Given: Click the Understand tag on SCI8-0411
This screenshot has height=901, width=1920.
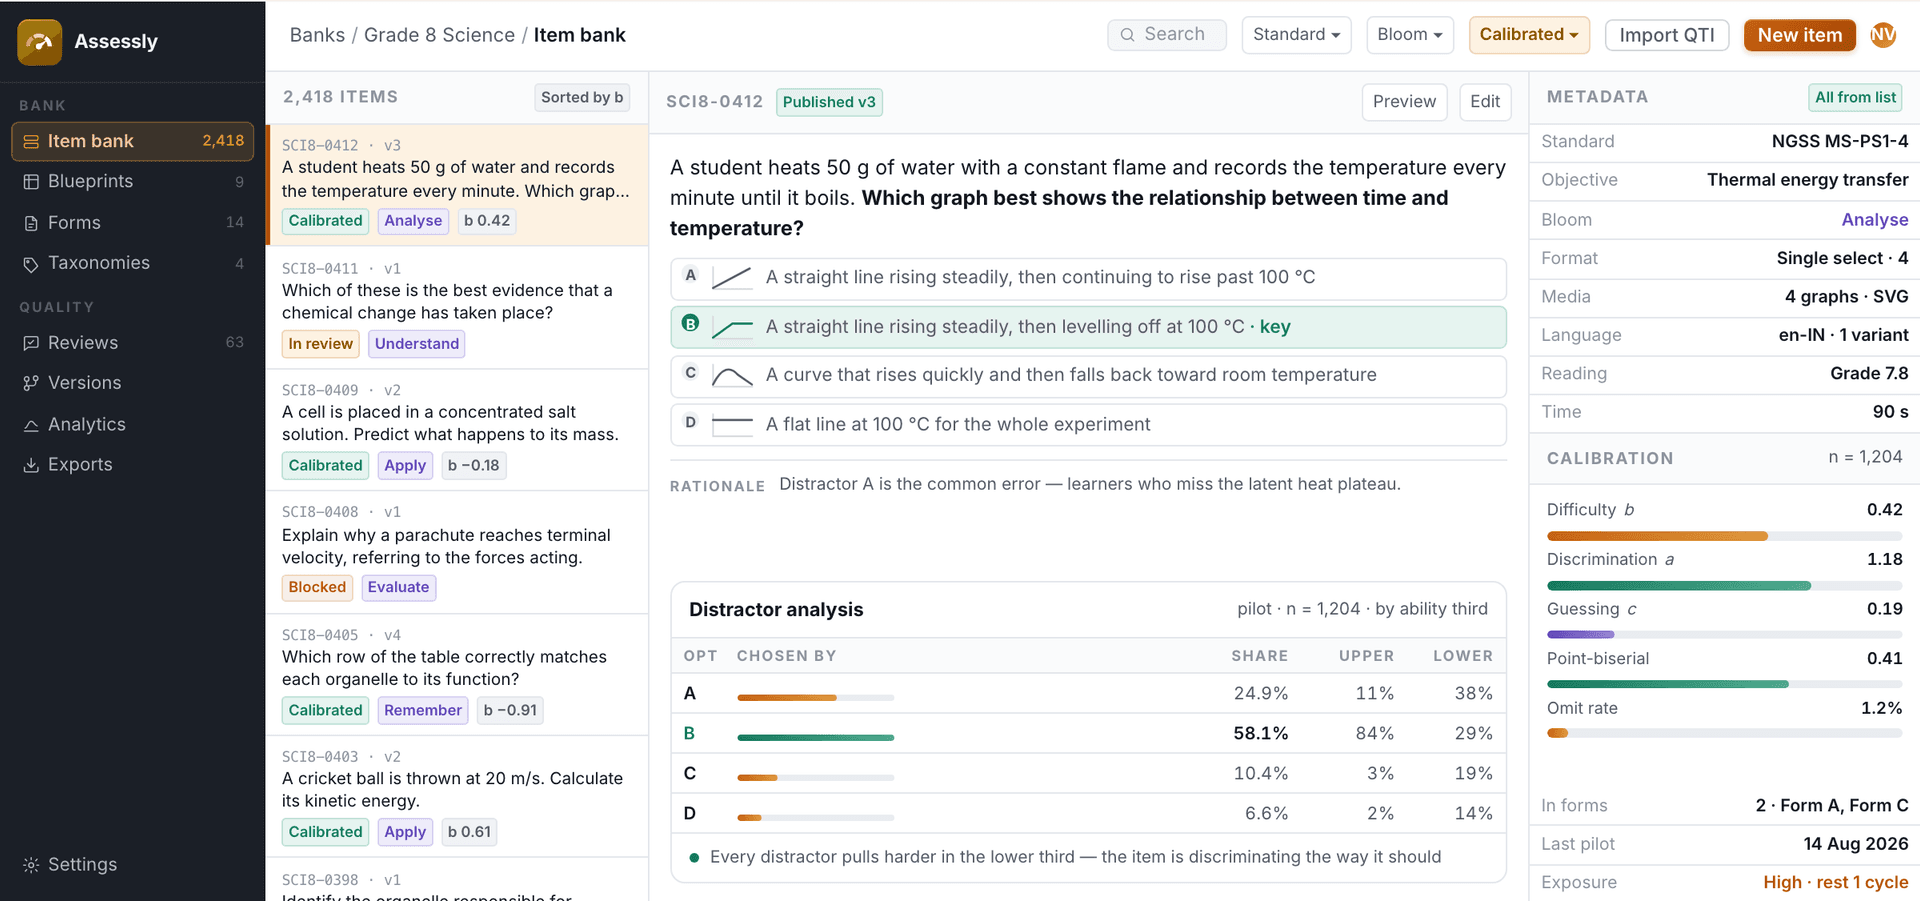Looking at the screenshot, I should (417, 344).
